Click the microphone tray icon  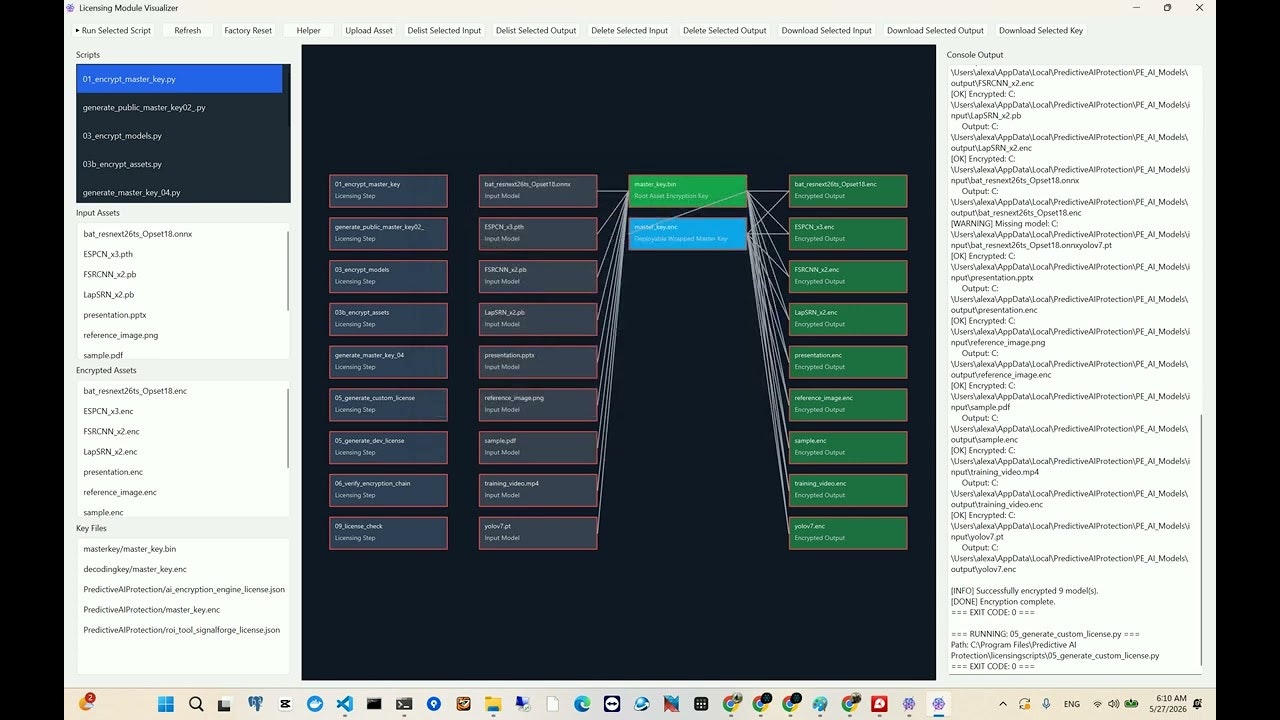tap(1046, 704)
